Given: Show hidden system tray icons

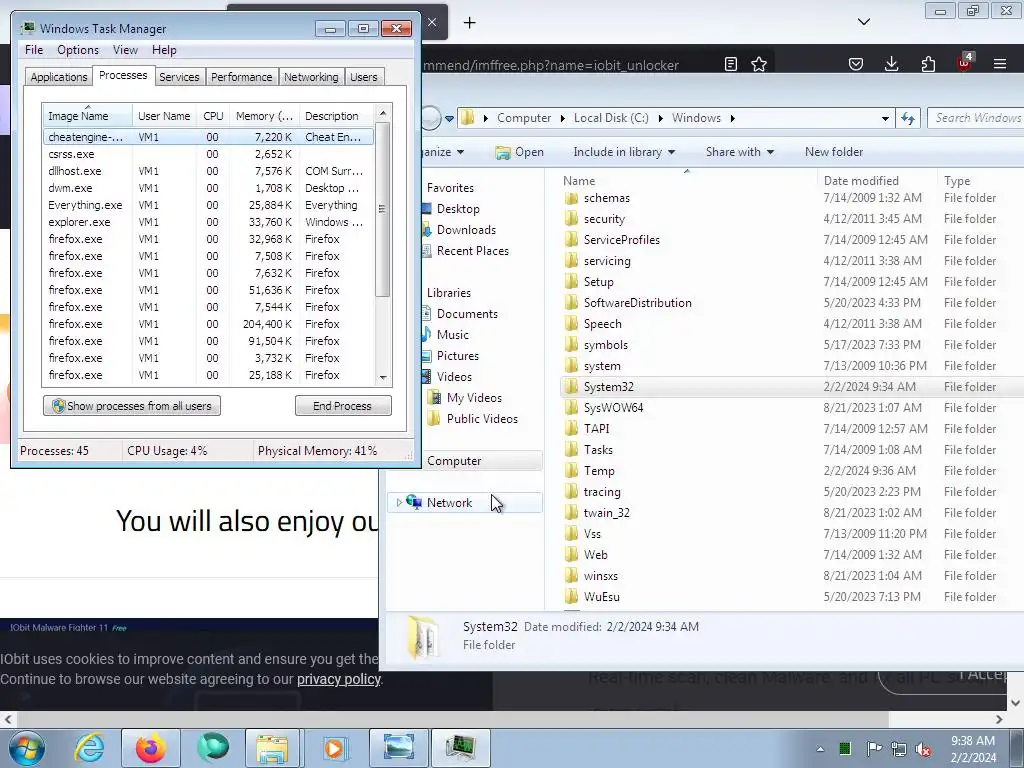Looking at the screenshot, I should (820, 749).
